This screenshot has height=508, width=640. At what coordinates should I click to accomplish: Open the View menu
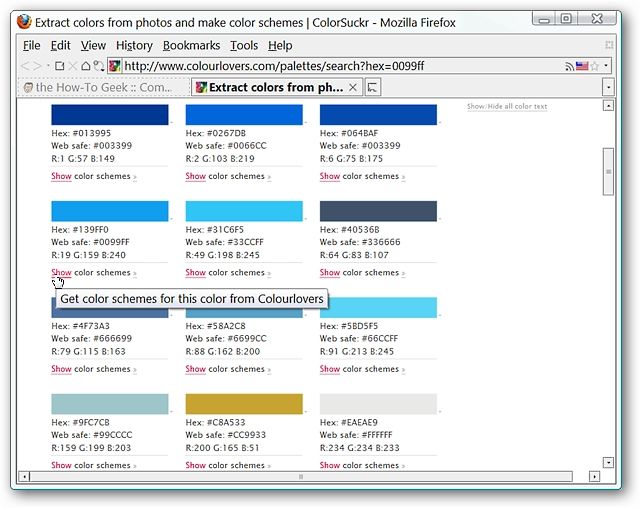pos(93,45)
